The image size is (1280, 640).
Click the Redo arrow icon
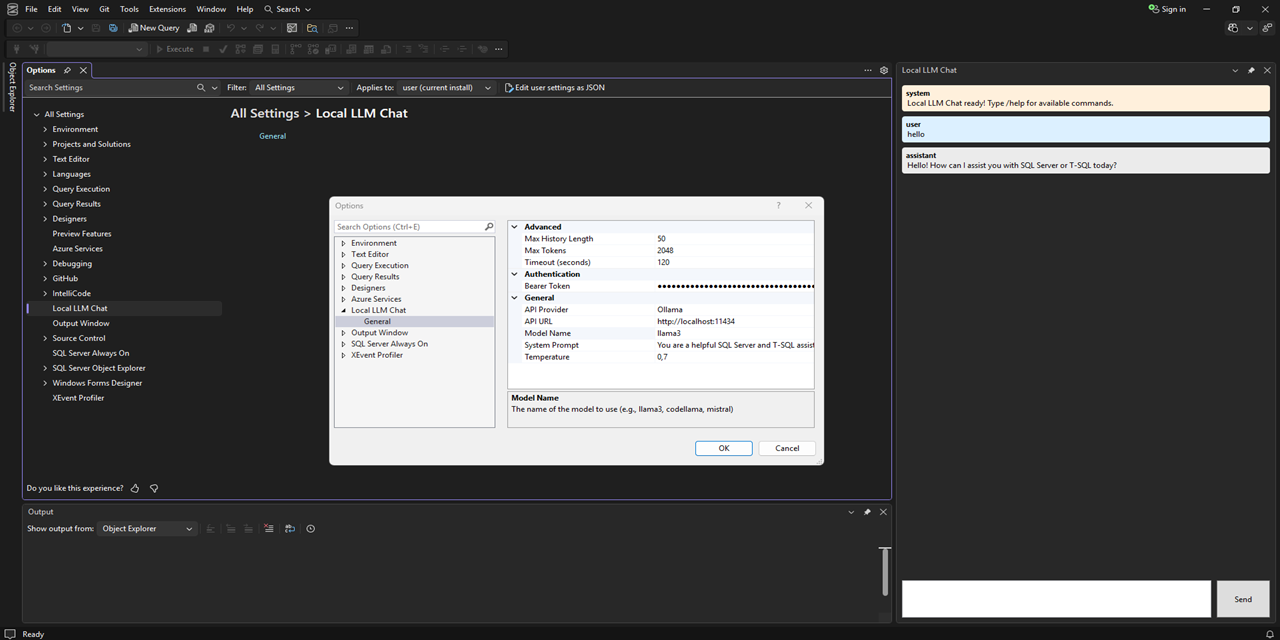[x=260, y=28]
